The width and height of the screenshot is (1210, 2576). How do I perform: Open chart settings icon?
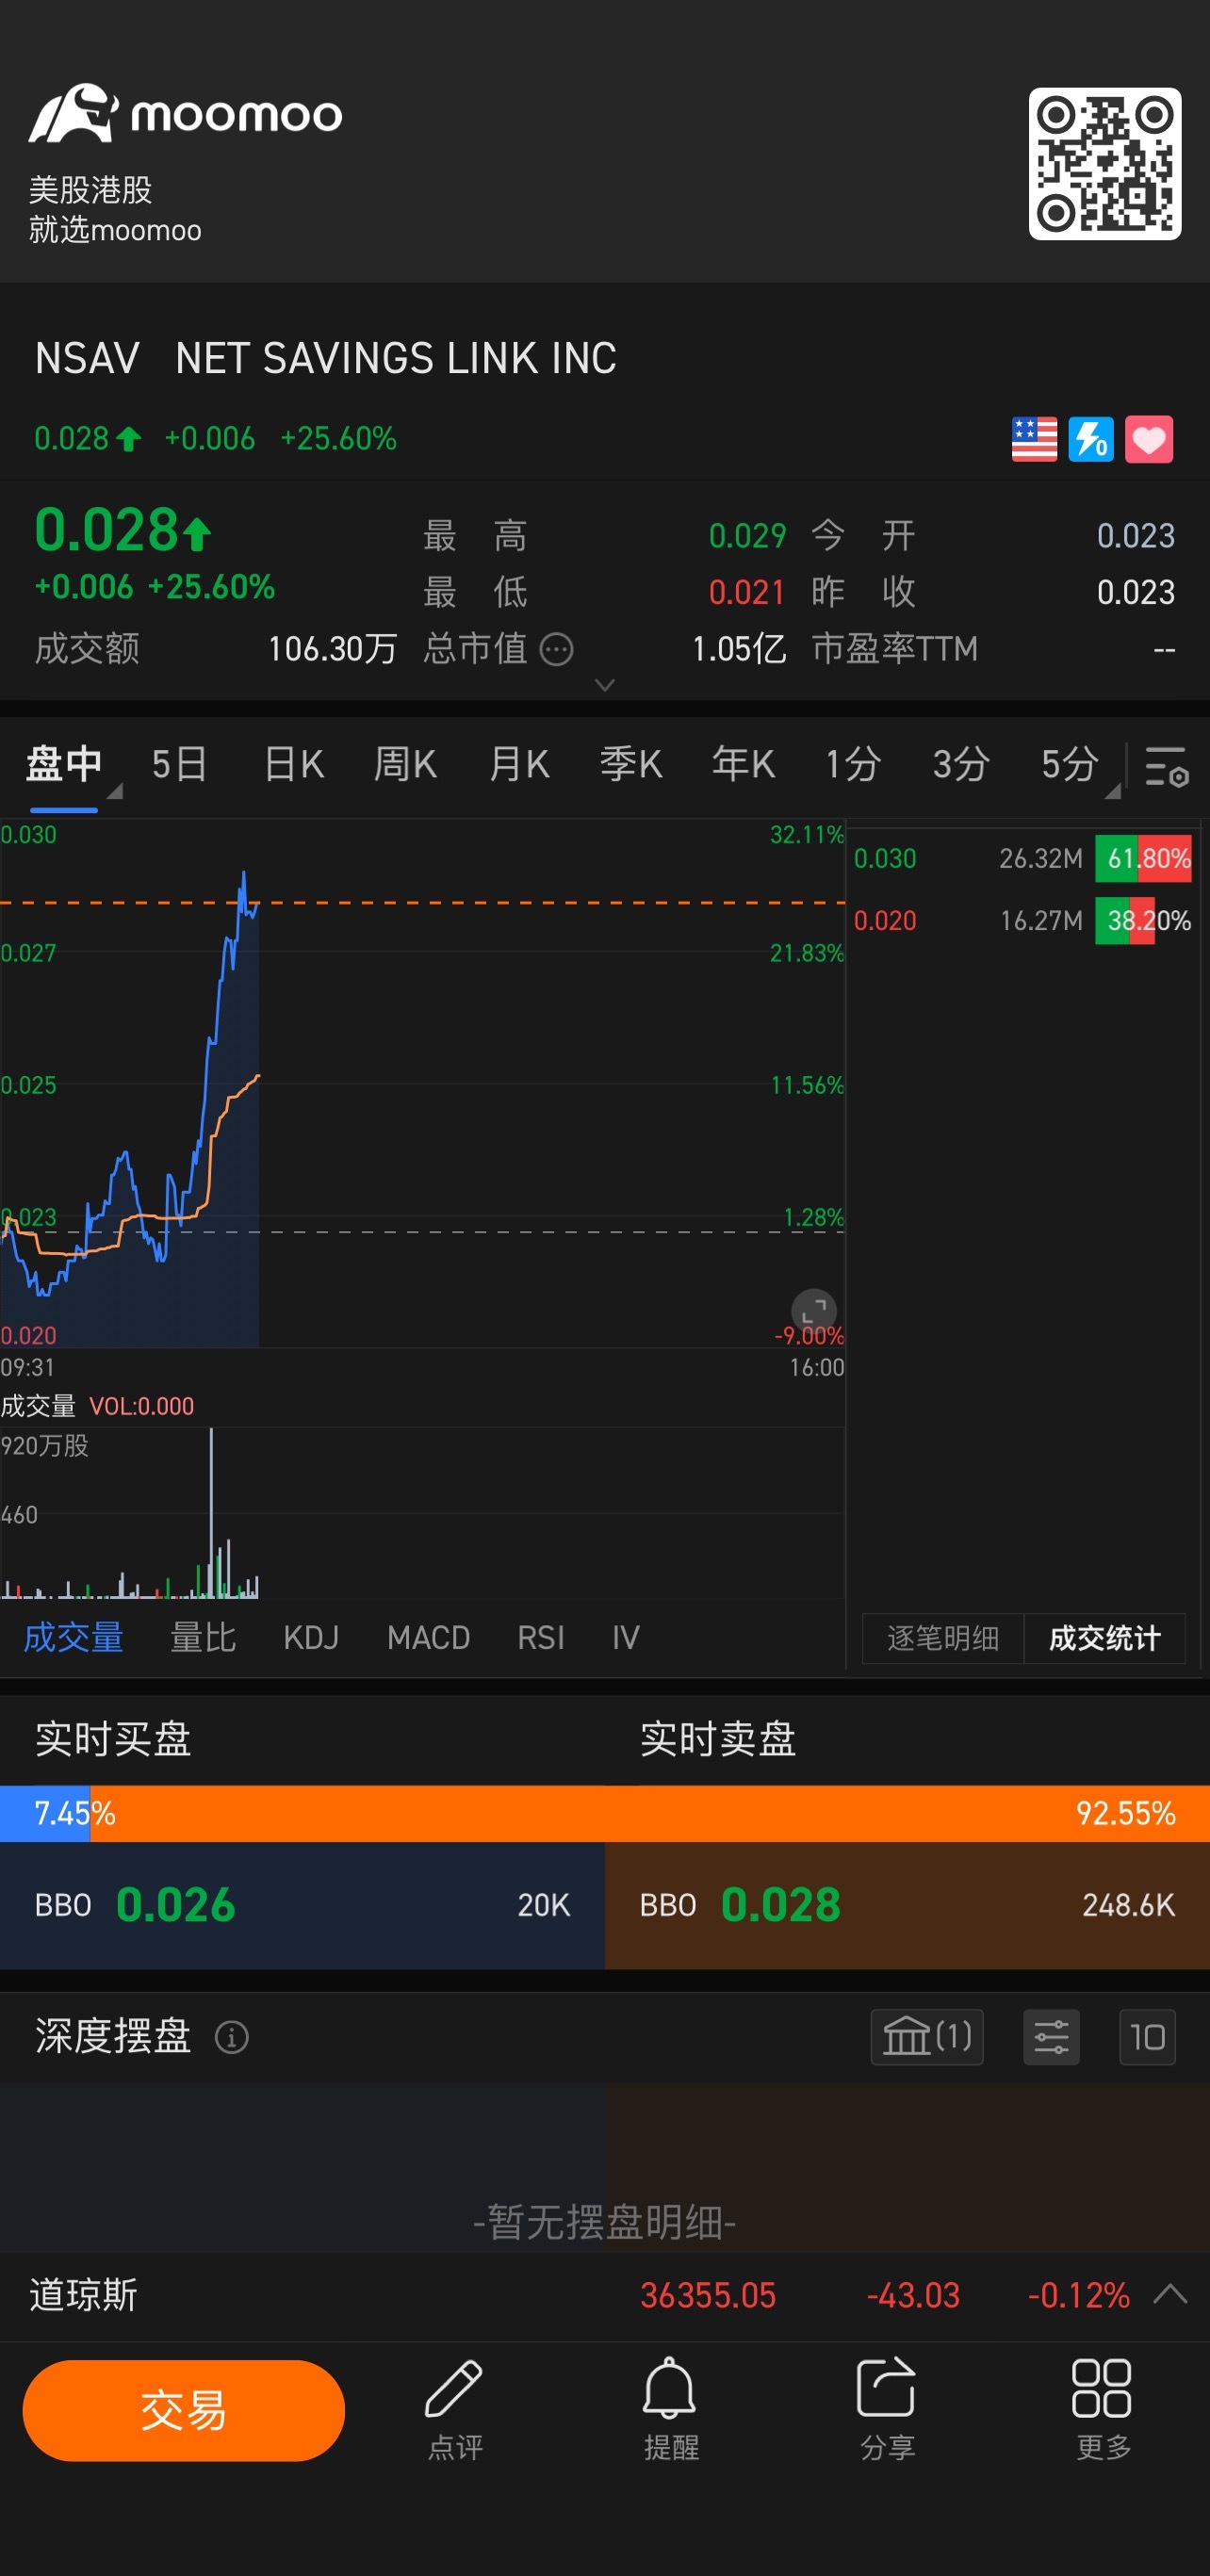[1166, 766]
